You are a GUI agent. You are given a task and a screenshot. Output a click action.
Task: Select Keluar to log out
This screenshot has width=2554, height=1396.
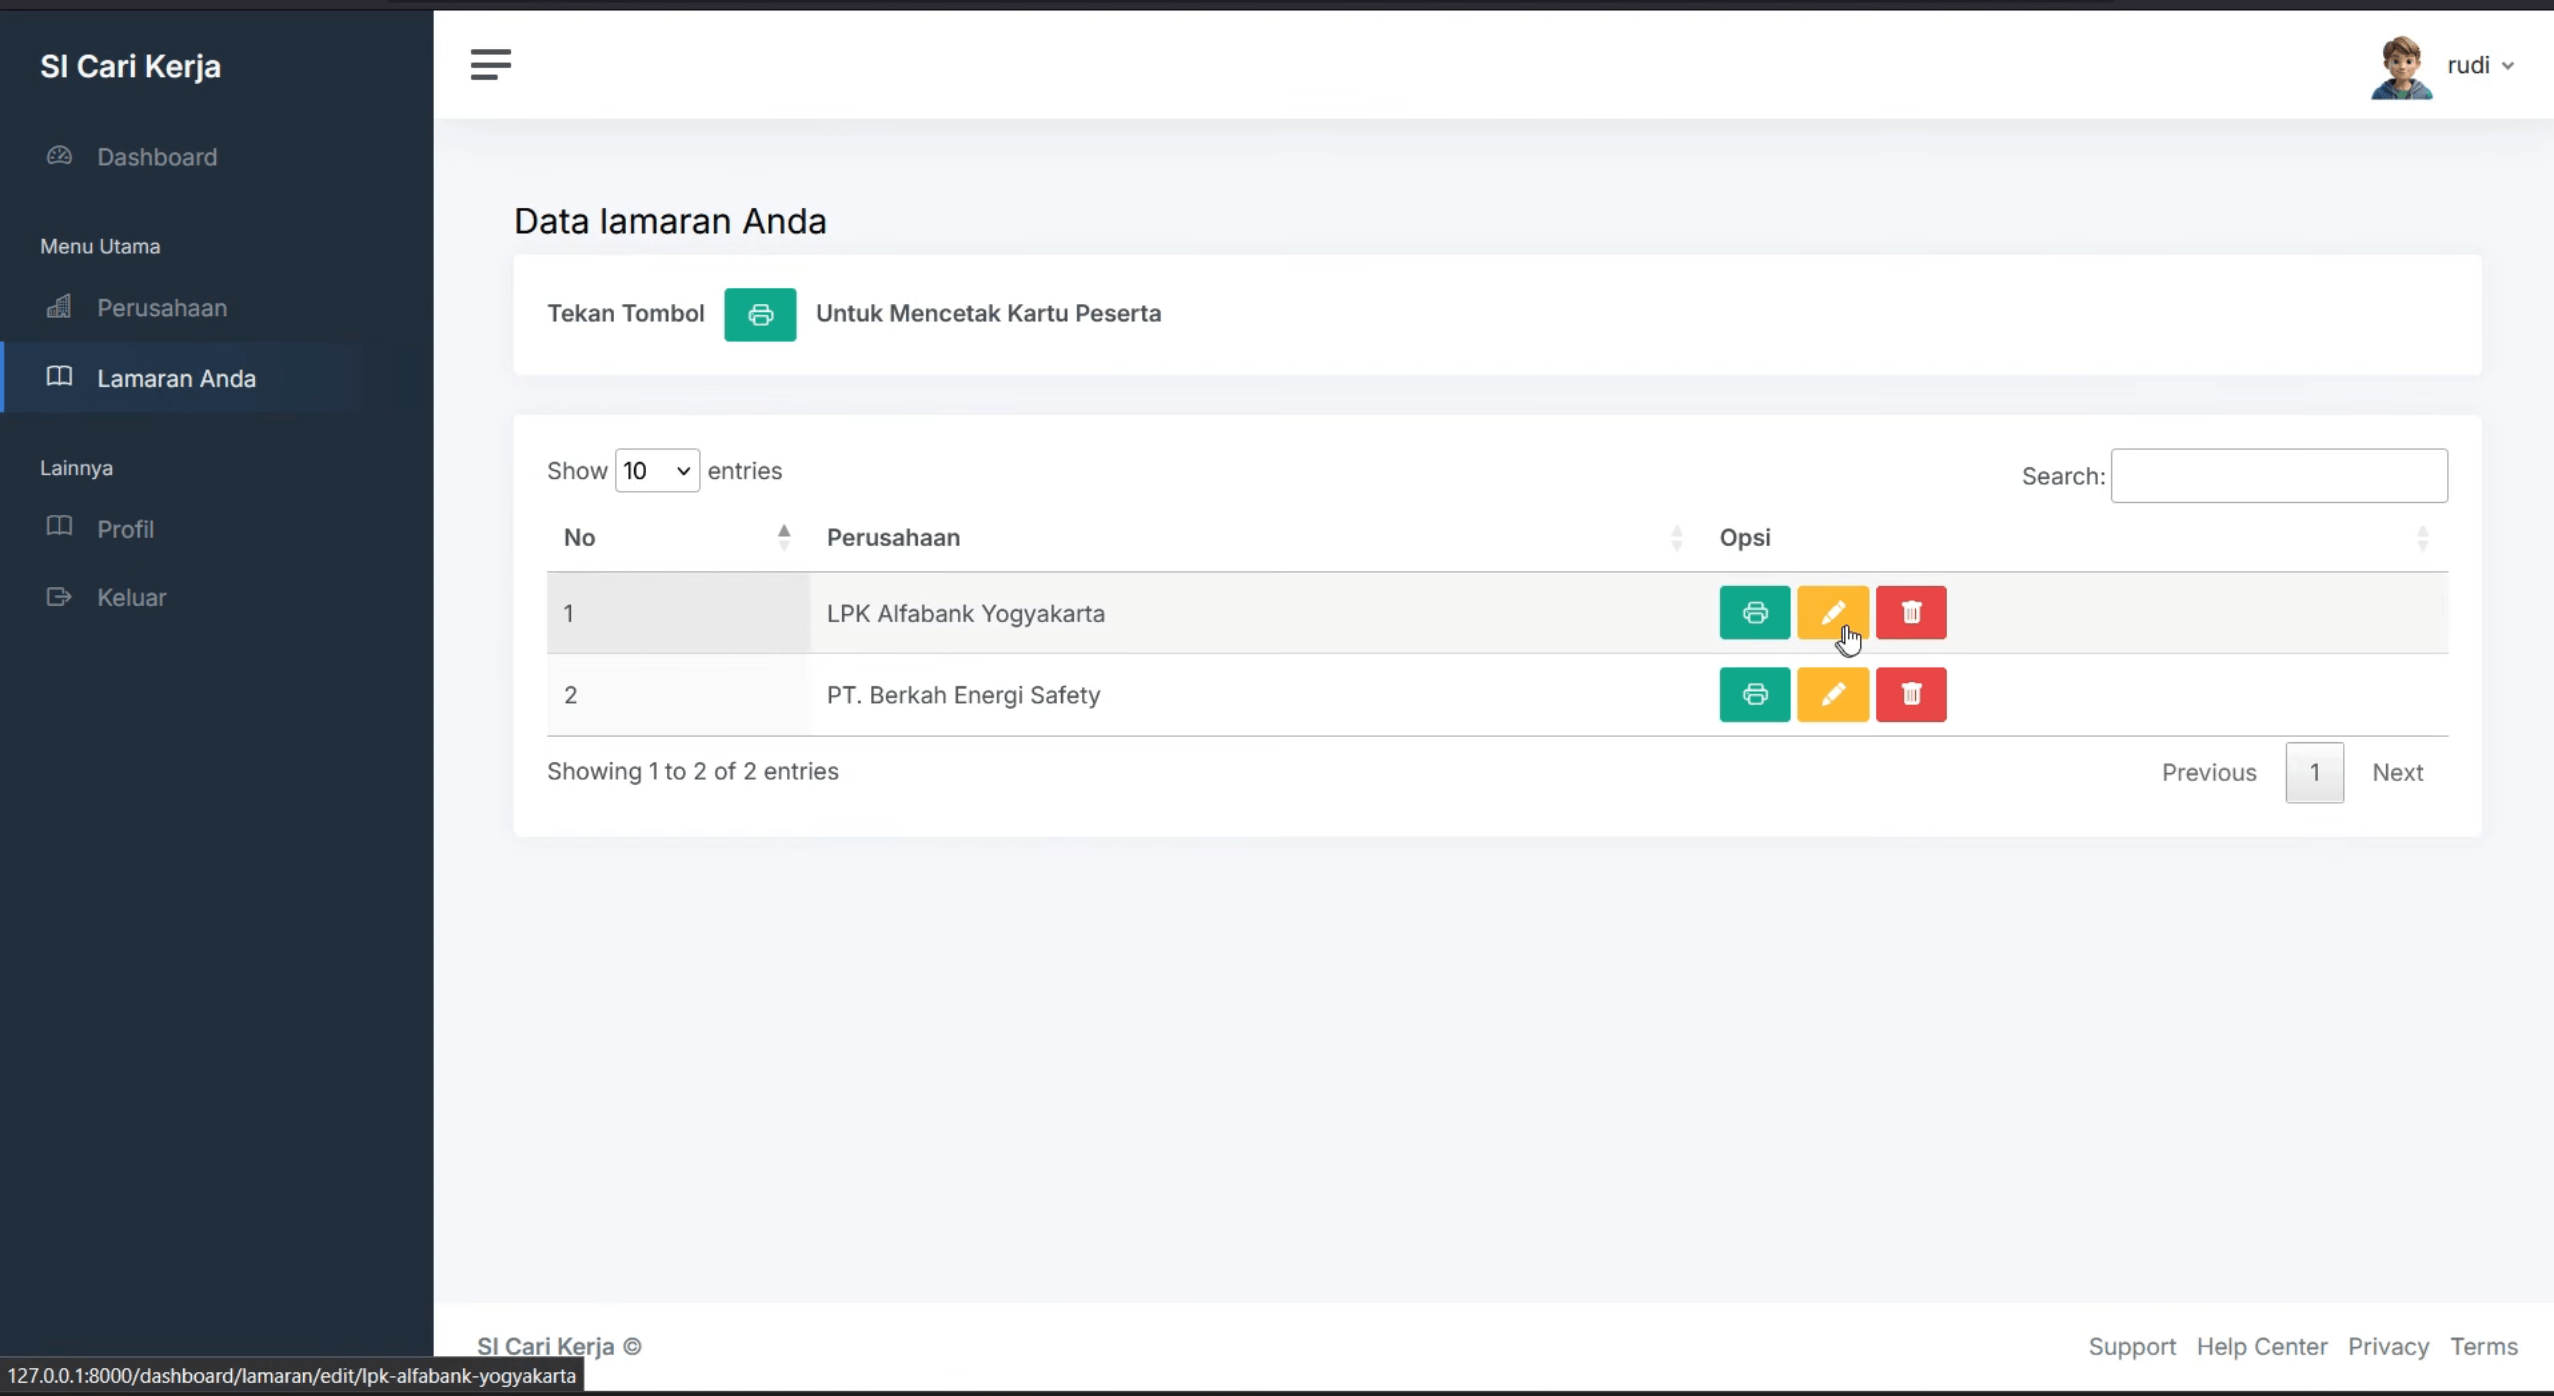(x=131, y=597)
